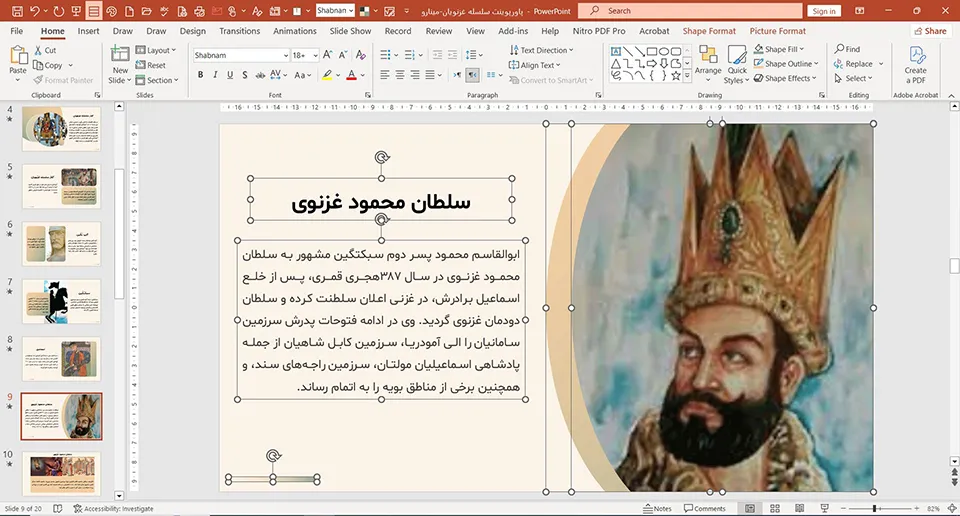The height and width of the screenshot is (516, 960).
Task: Open the Change Case dropdown
Action: (304, 75)
